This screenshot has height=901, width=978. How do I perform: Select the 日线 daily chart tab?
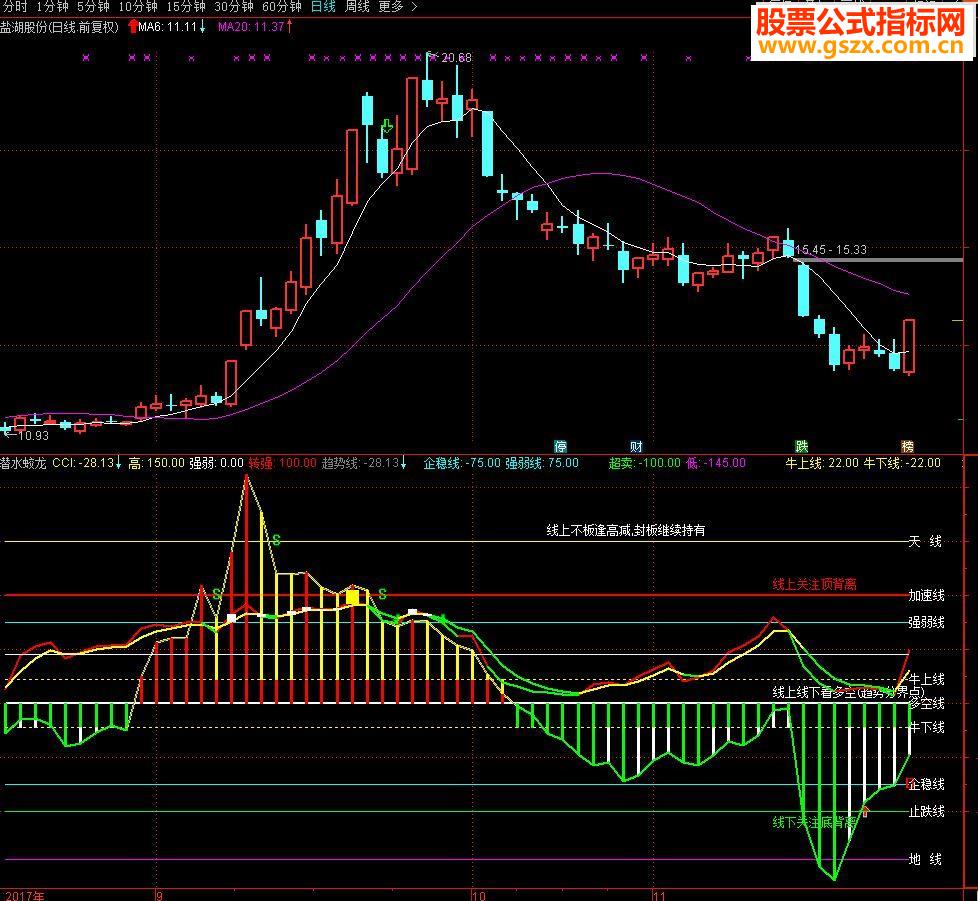[323, 7]
